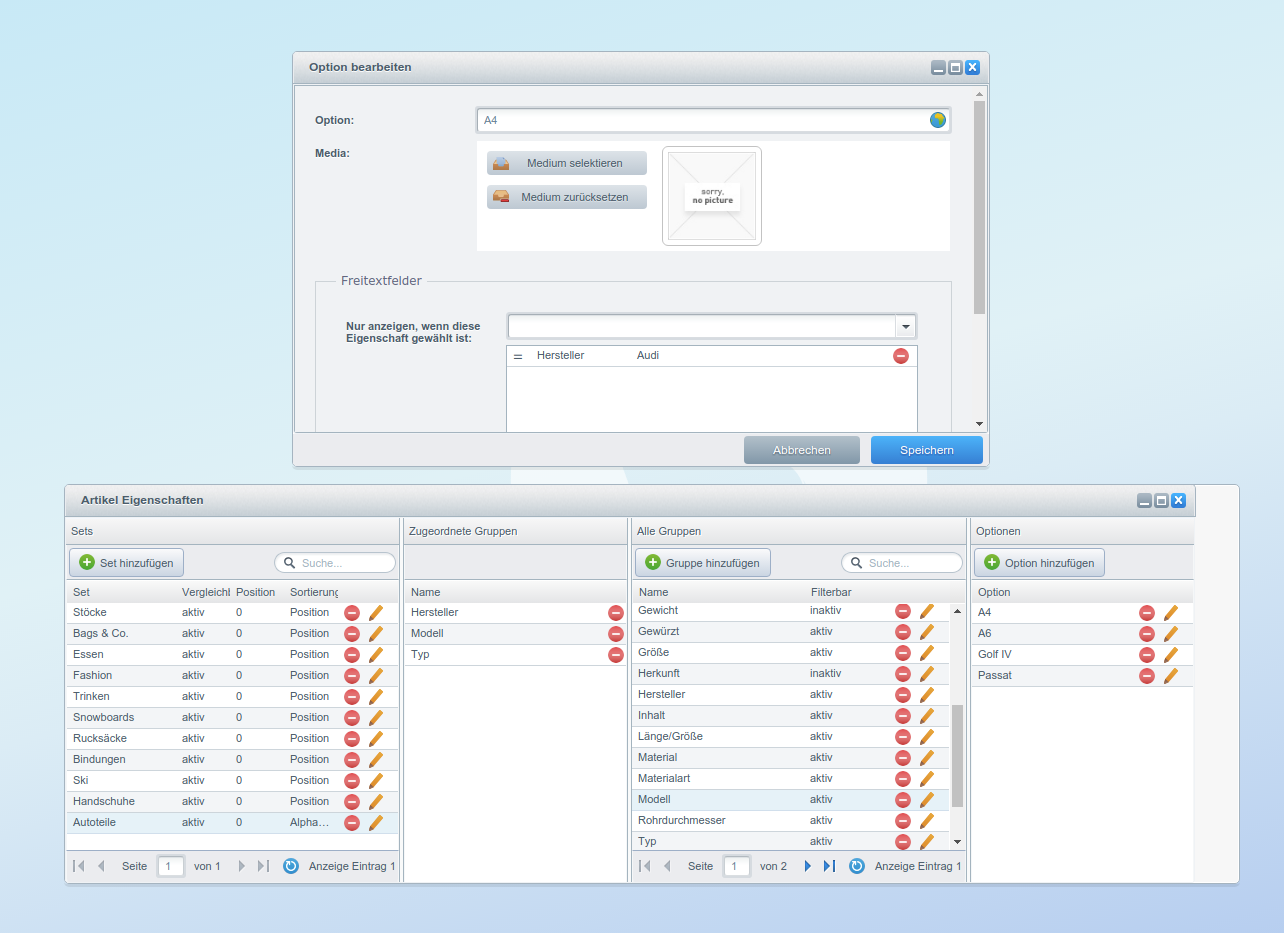Delete the A4 option

(1147, 612)
